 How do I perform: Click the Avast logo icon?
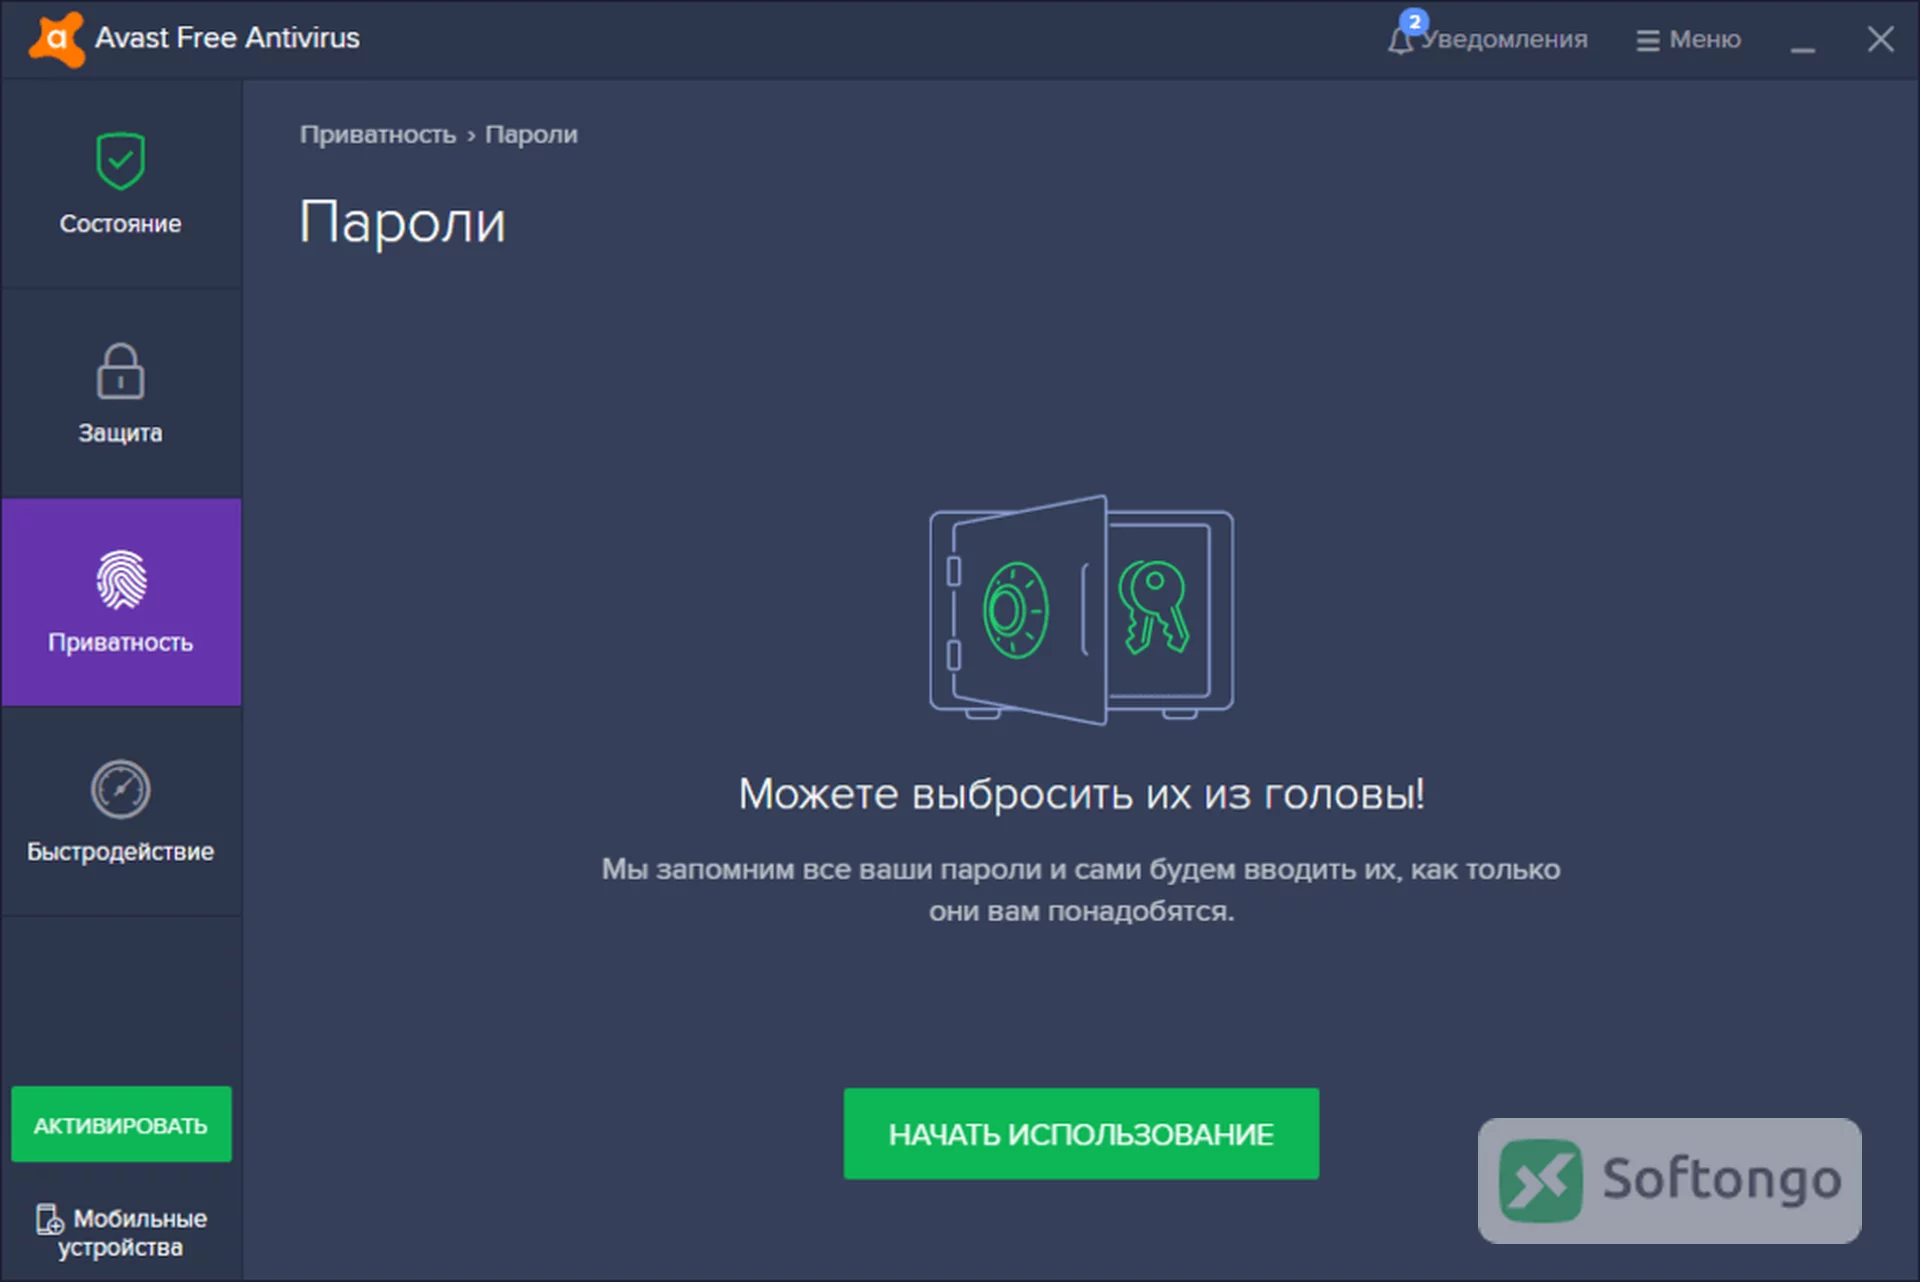(57, 39)
